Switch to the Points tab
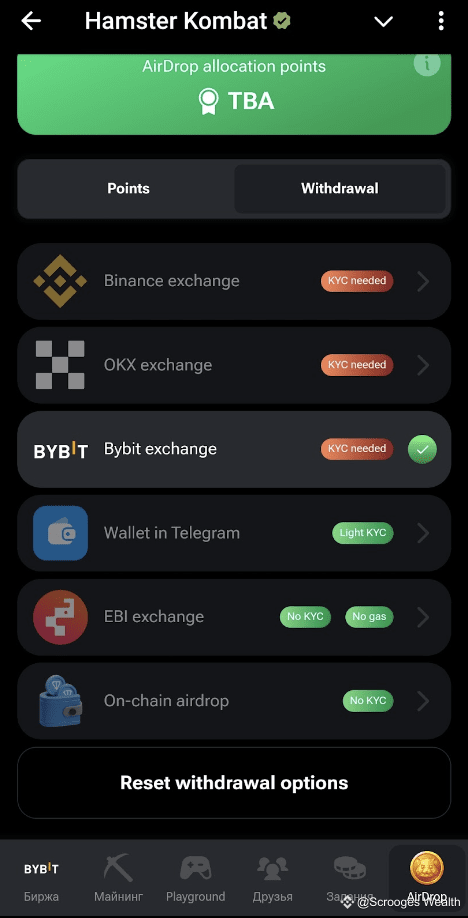The image size is (468, 918). pos(128,189)
